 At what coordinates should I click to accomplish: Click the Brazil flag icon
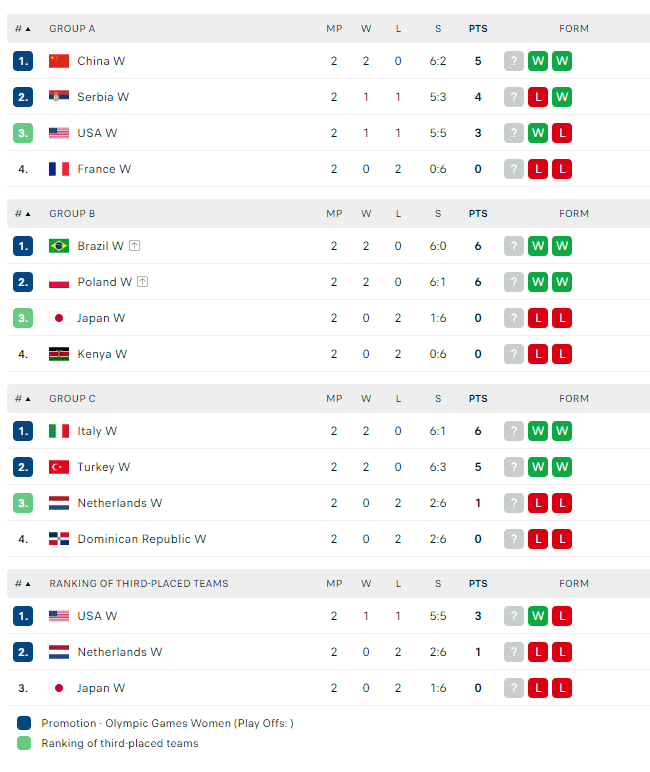point(59,246)
